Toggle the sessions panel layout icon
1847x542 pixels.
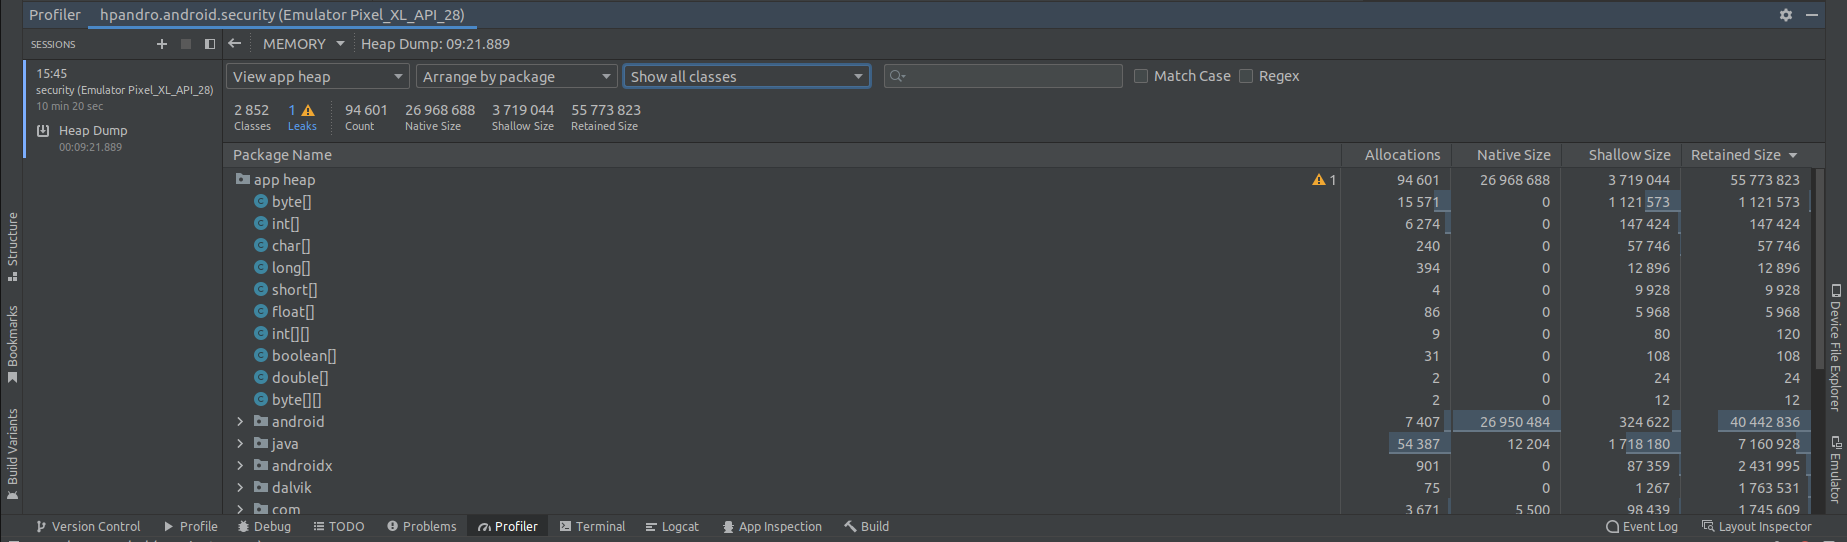click(210, 44)
